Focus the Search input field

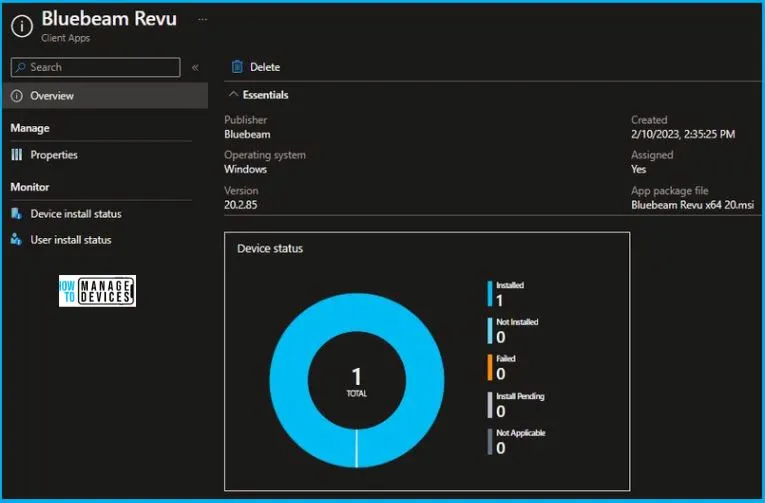click(96, 67)
